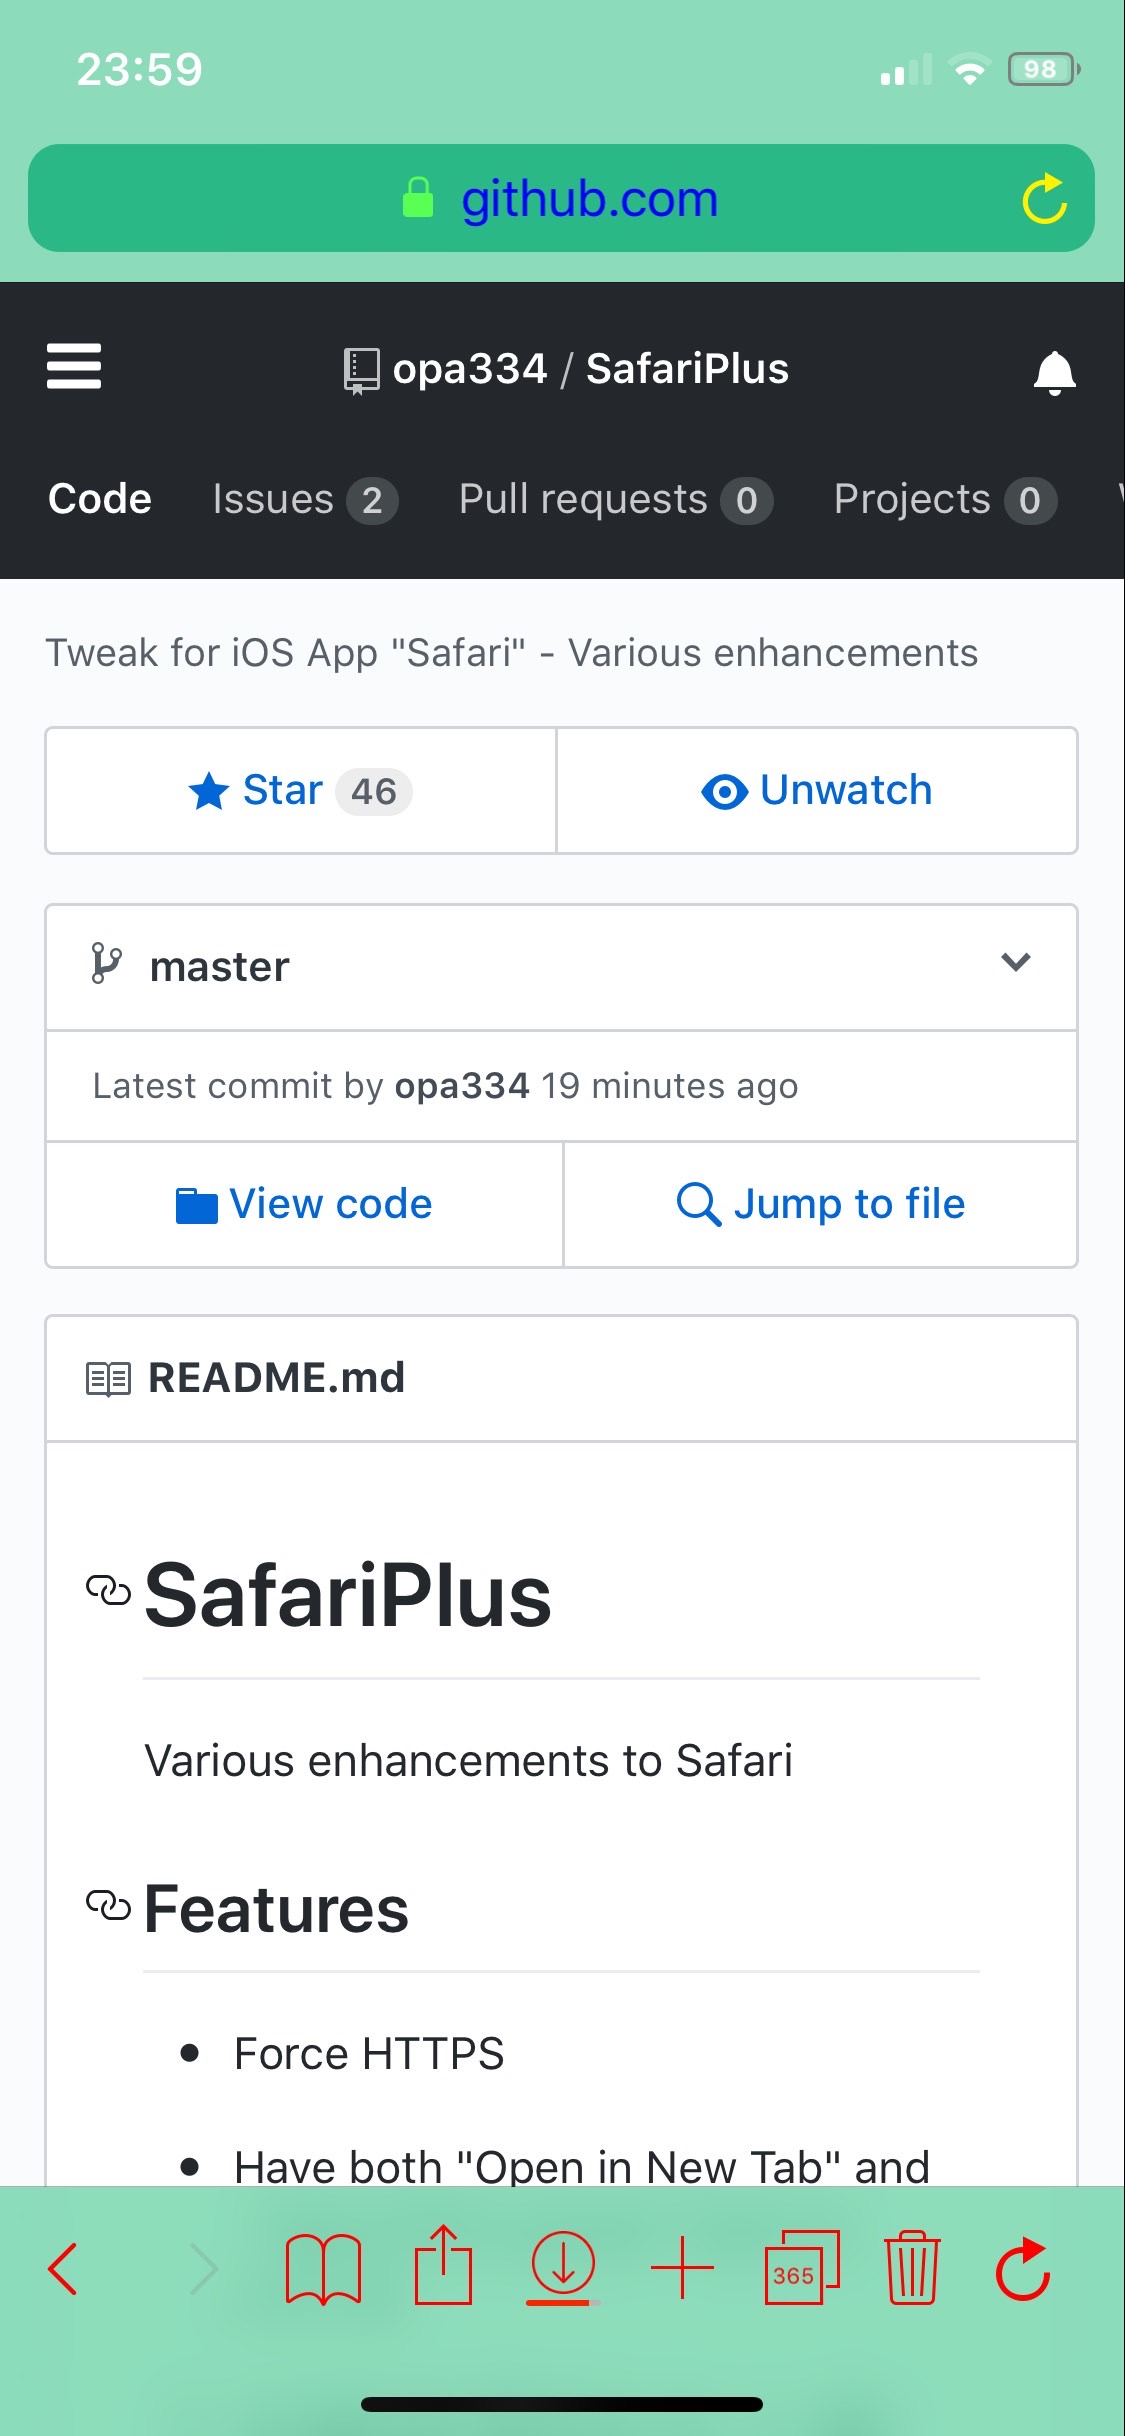Image resolution: width=1125 pixels, height=2436 pixels.
Task: Tap the share sheet icon
Action: click(443, 2265)
